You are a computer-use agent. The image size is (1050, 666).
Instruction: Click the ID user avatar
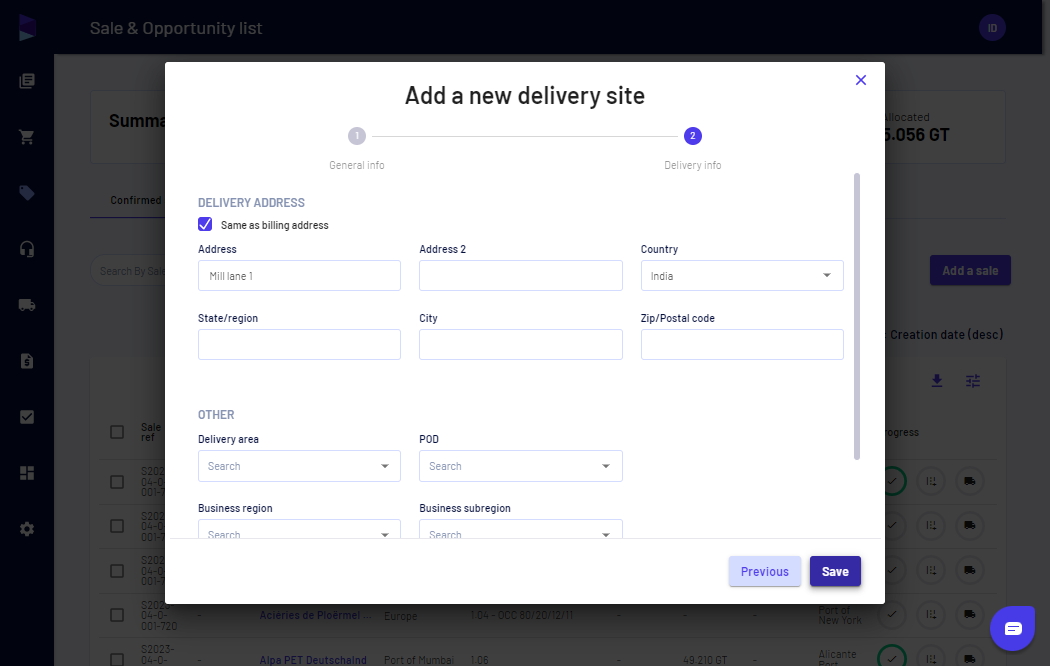point(992,28)
